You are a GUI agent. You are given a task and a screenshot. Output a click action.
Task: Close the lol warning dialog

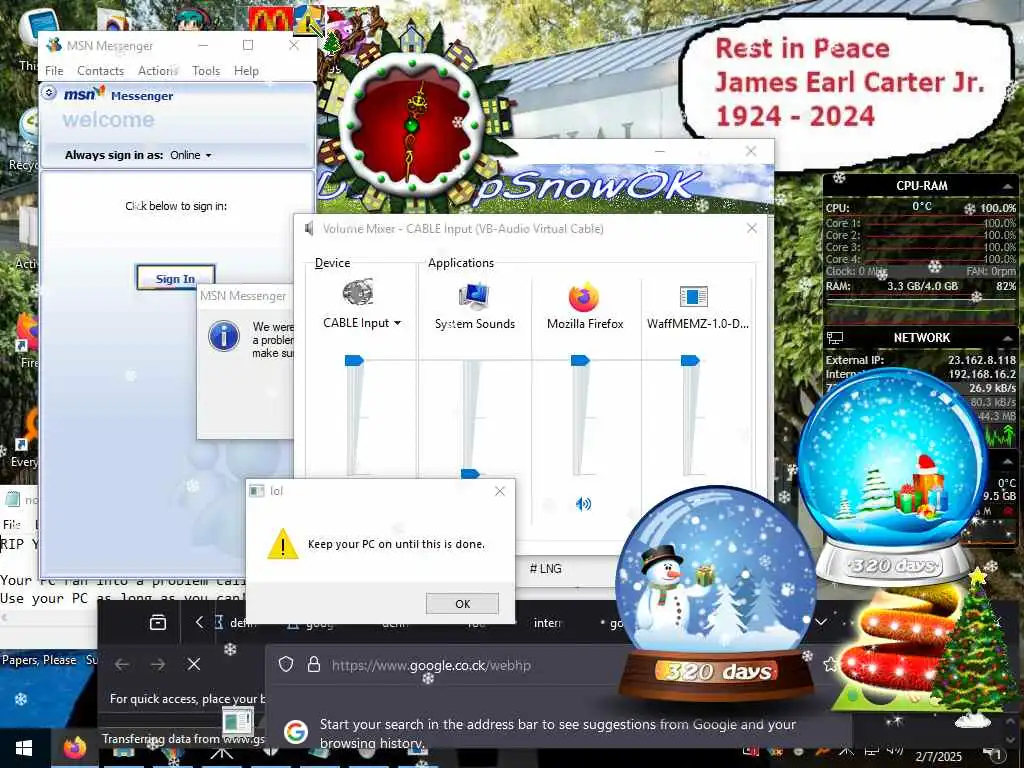500,490
